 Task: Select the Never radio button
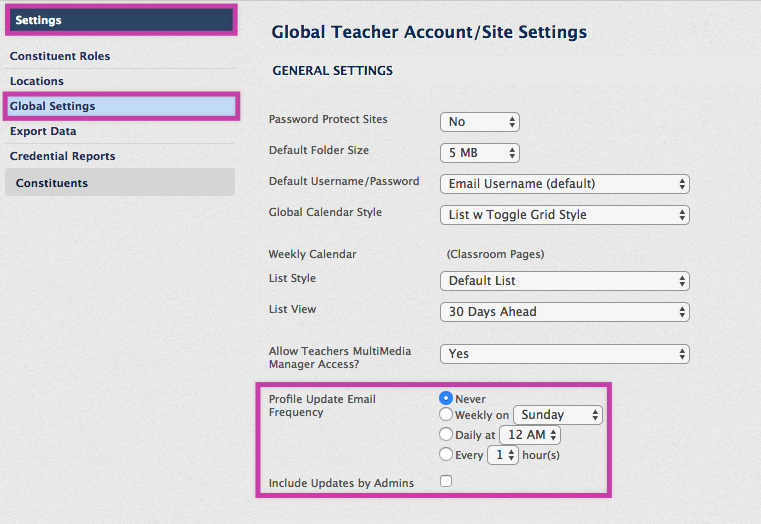tap(446, 398)
